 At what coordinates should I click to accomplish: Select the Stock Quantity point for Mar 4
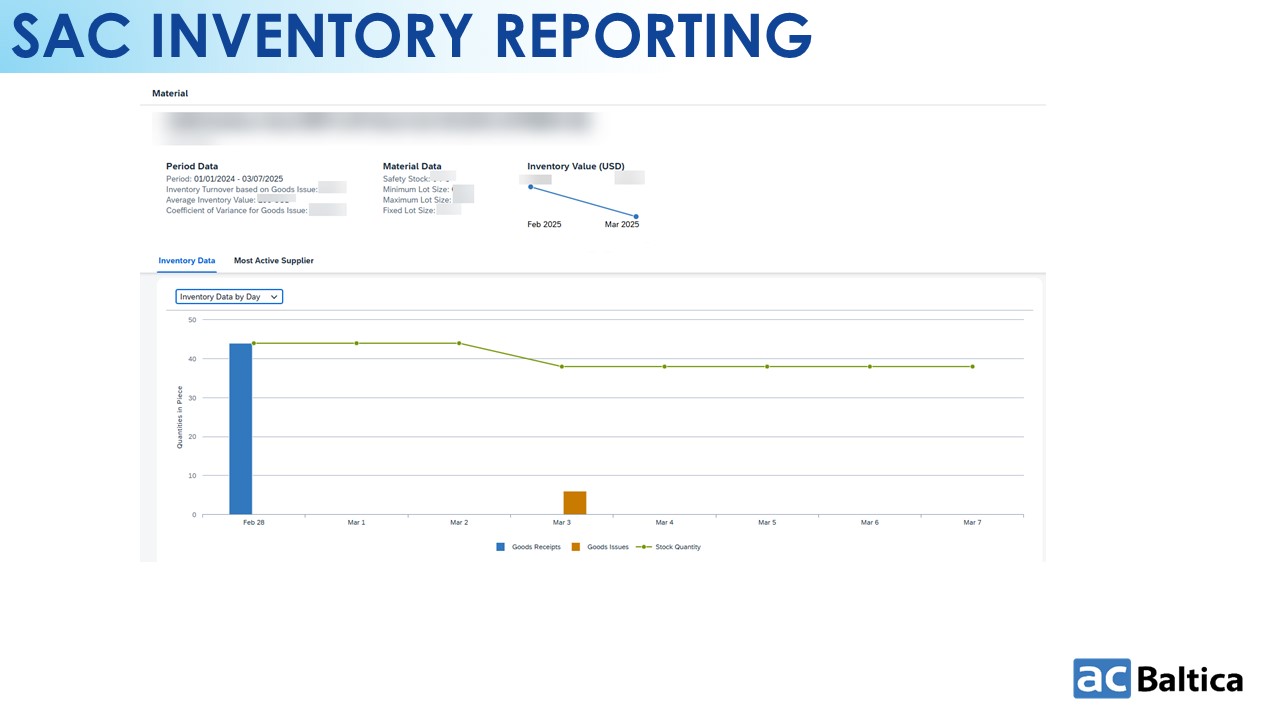pyautogui.click(x=664, y=367)
